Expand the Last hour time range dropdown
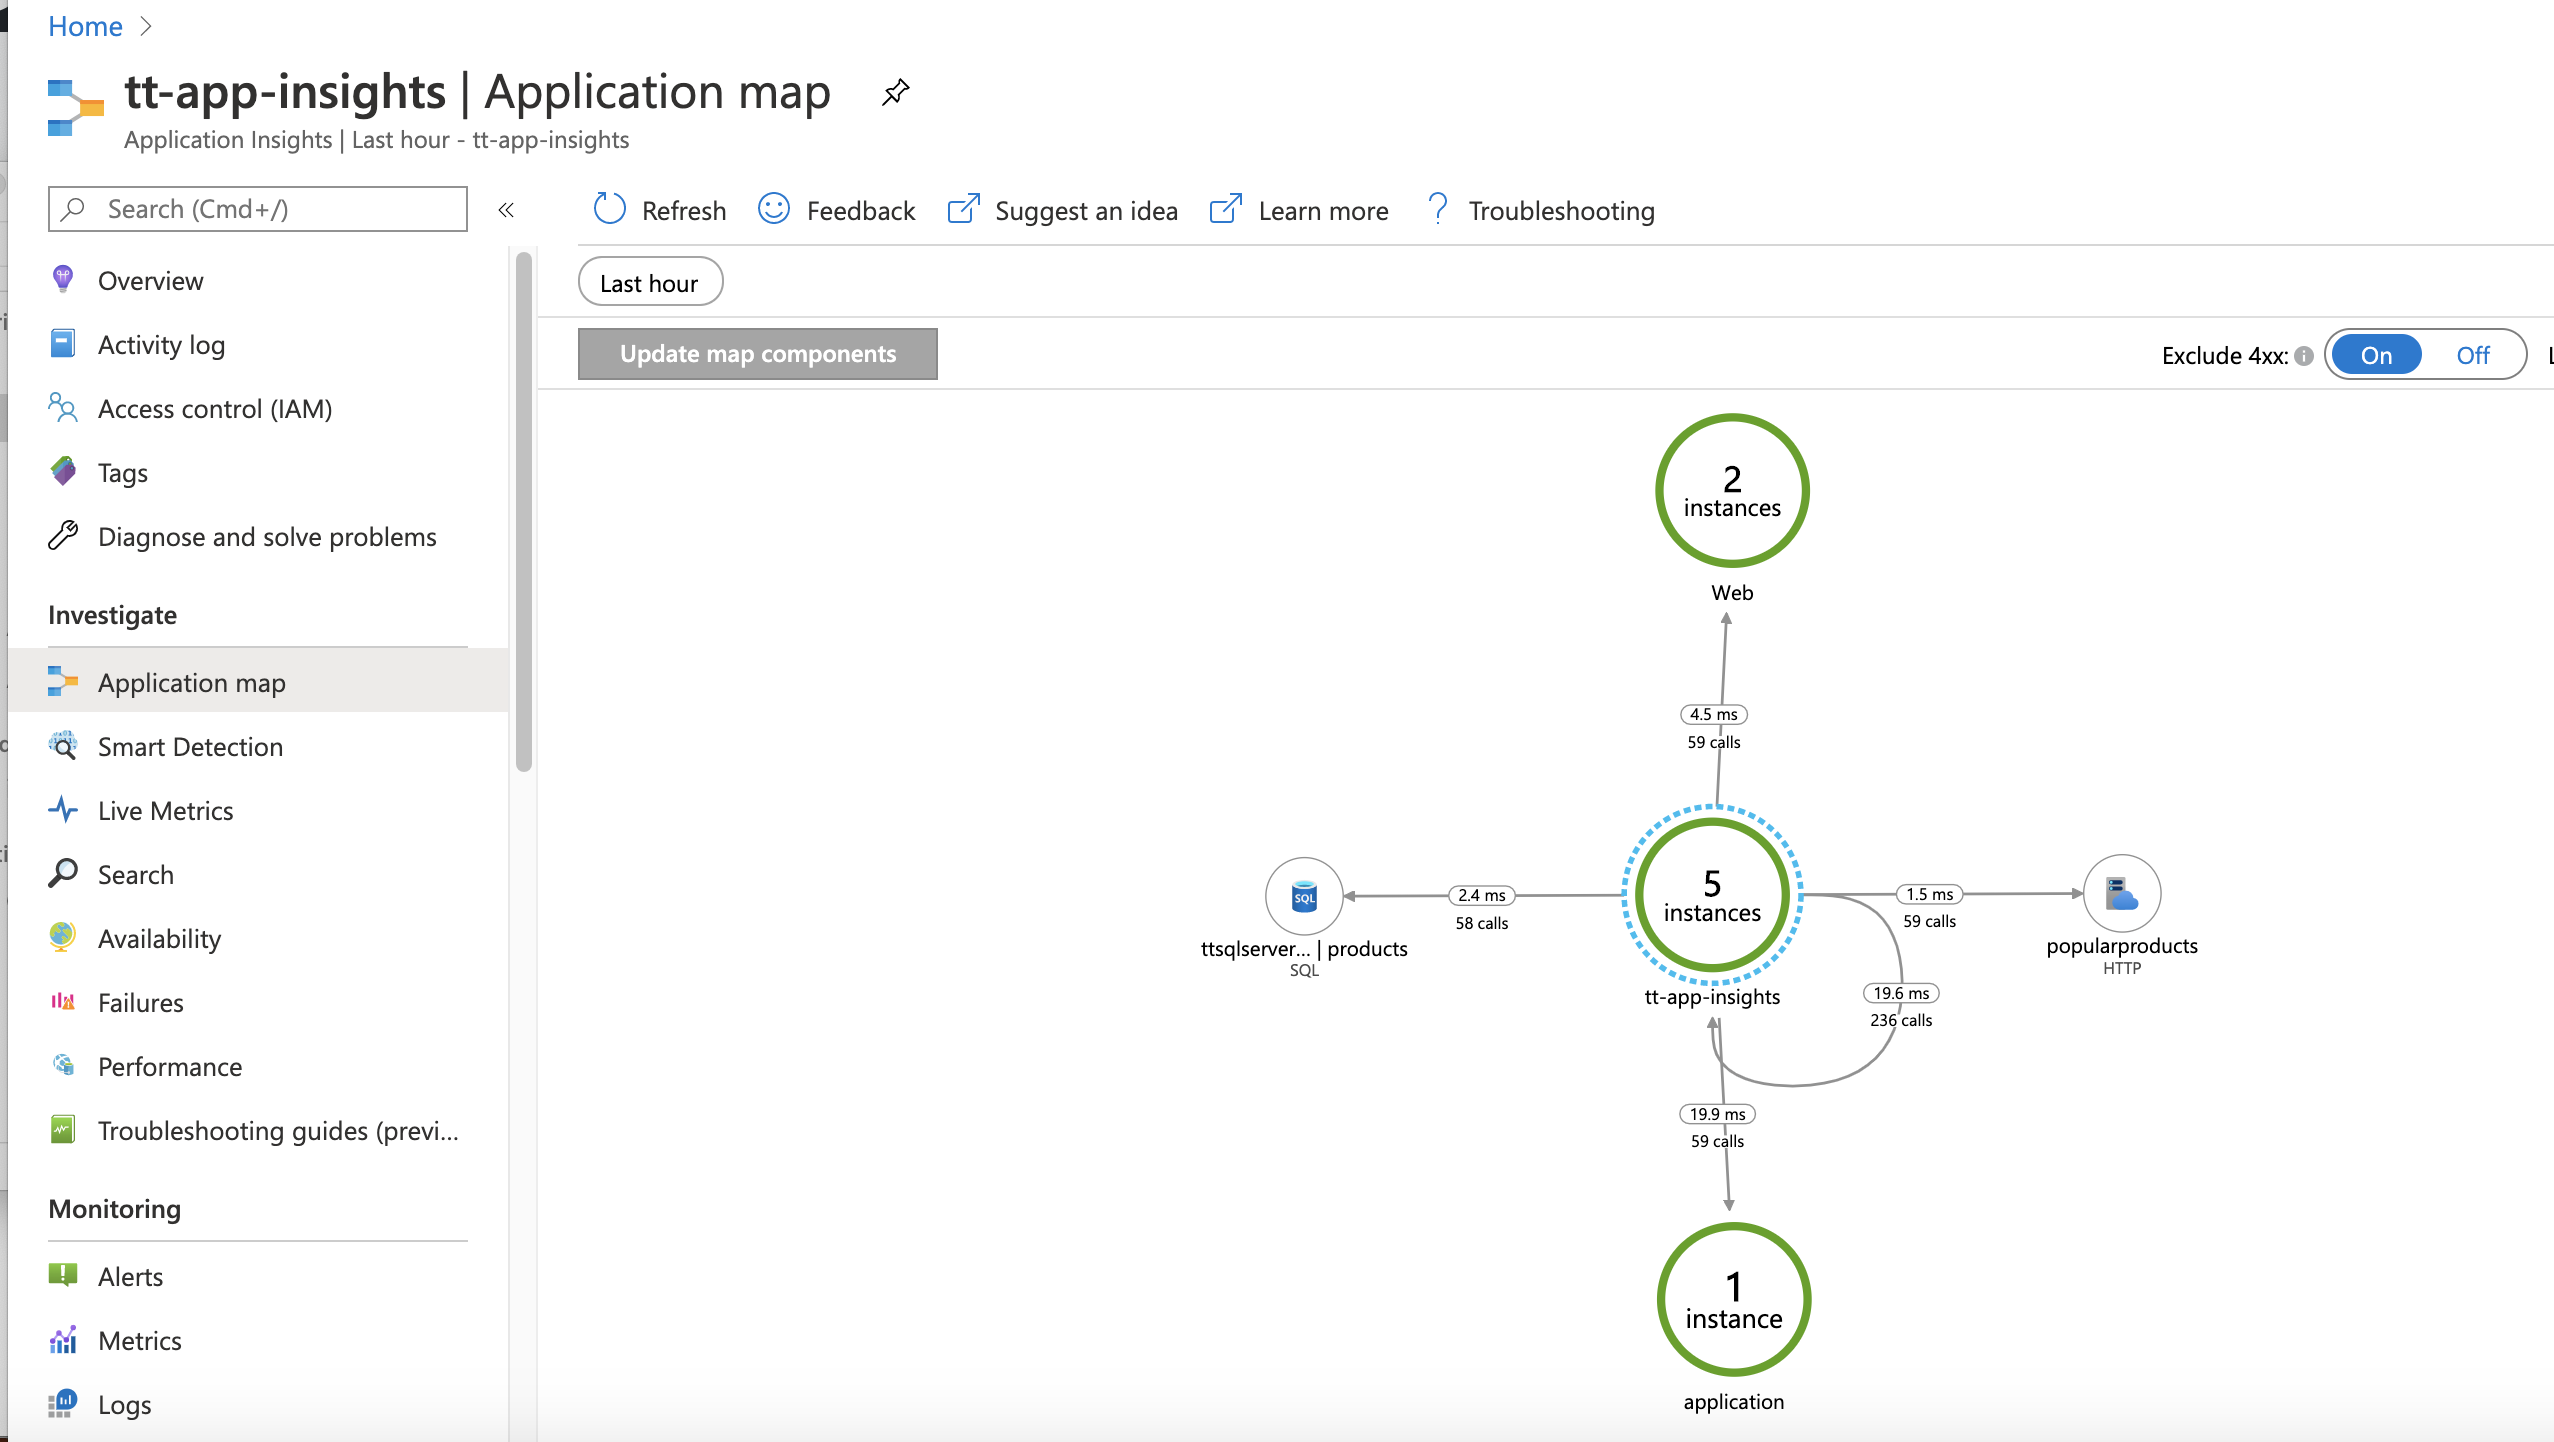Image resolution: width=2554 pixels, height=1442 pixels. 649,282
